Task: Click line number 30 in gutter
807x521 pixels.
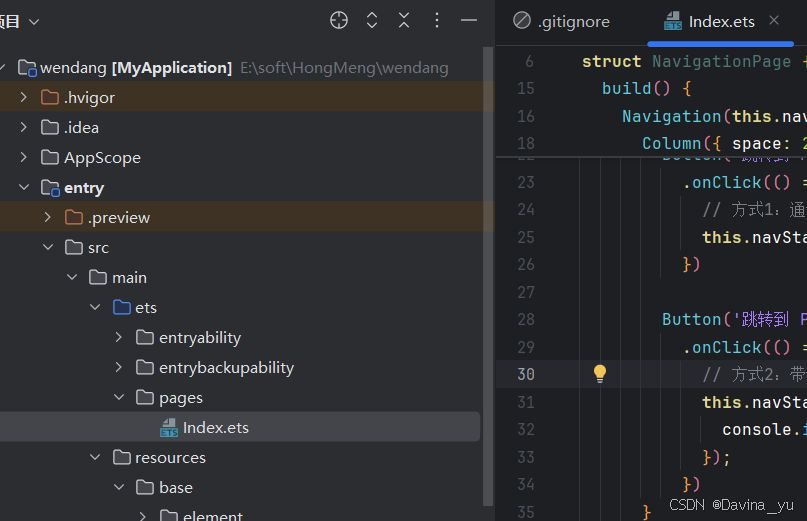Action: coord(526,374)
